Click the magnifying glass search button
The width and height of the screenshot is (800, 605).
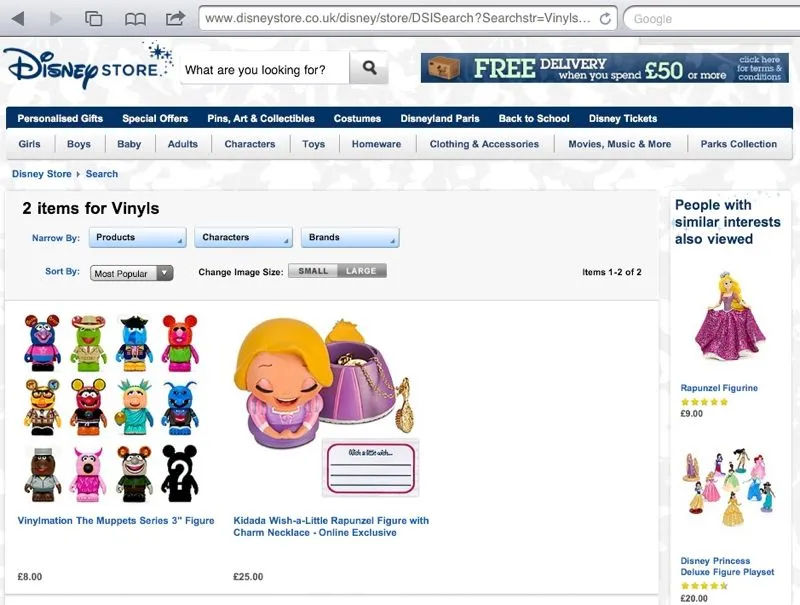(369, 68)
